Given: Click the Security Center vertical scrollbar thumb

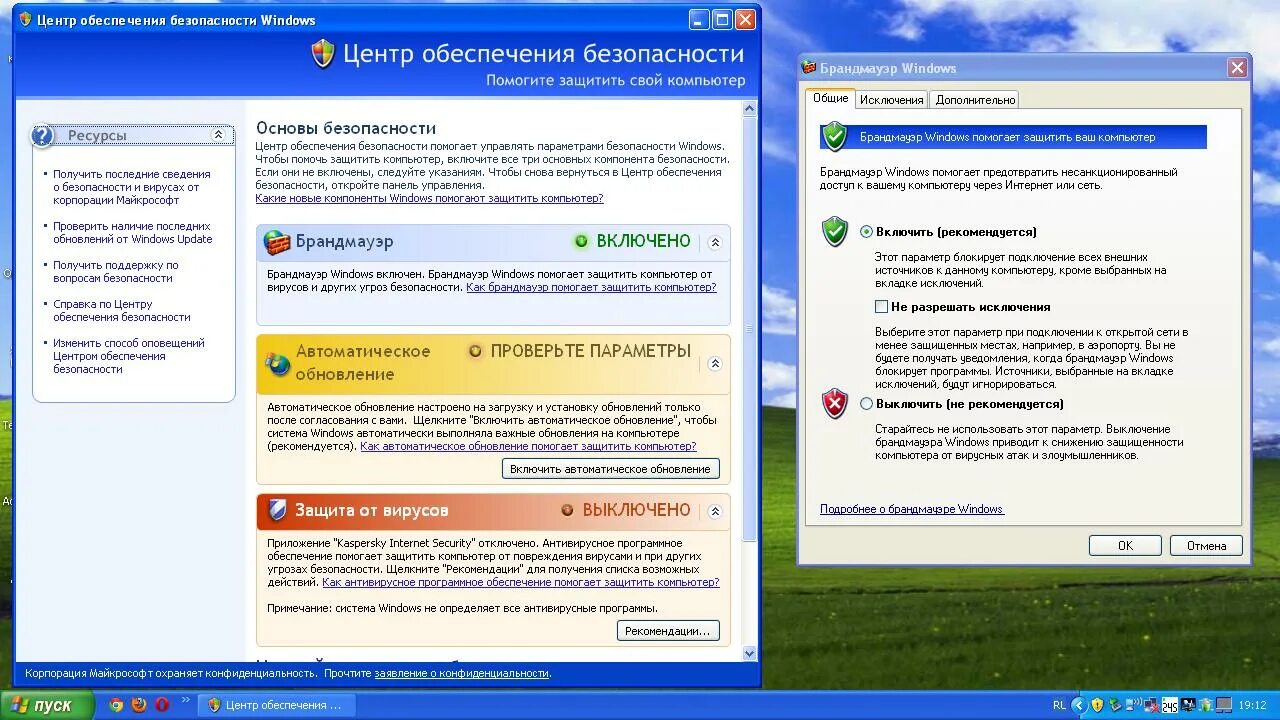Looking at the screenshot, I should click(x=750, y=327).
